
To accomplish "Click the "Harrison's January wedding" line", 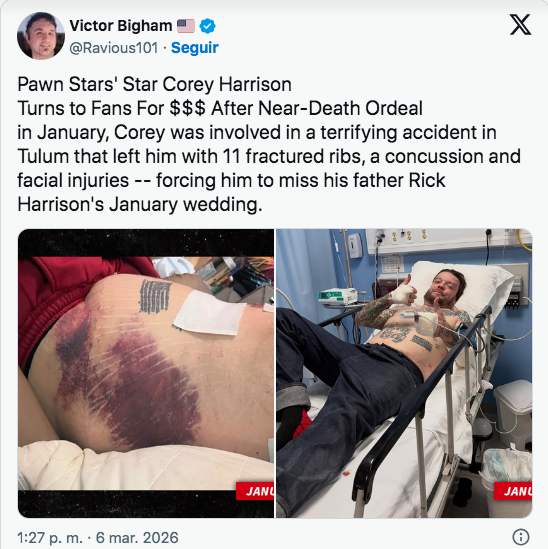I will pos(140,204).
